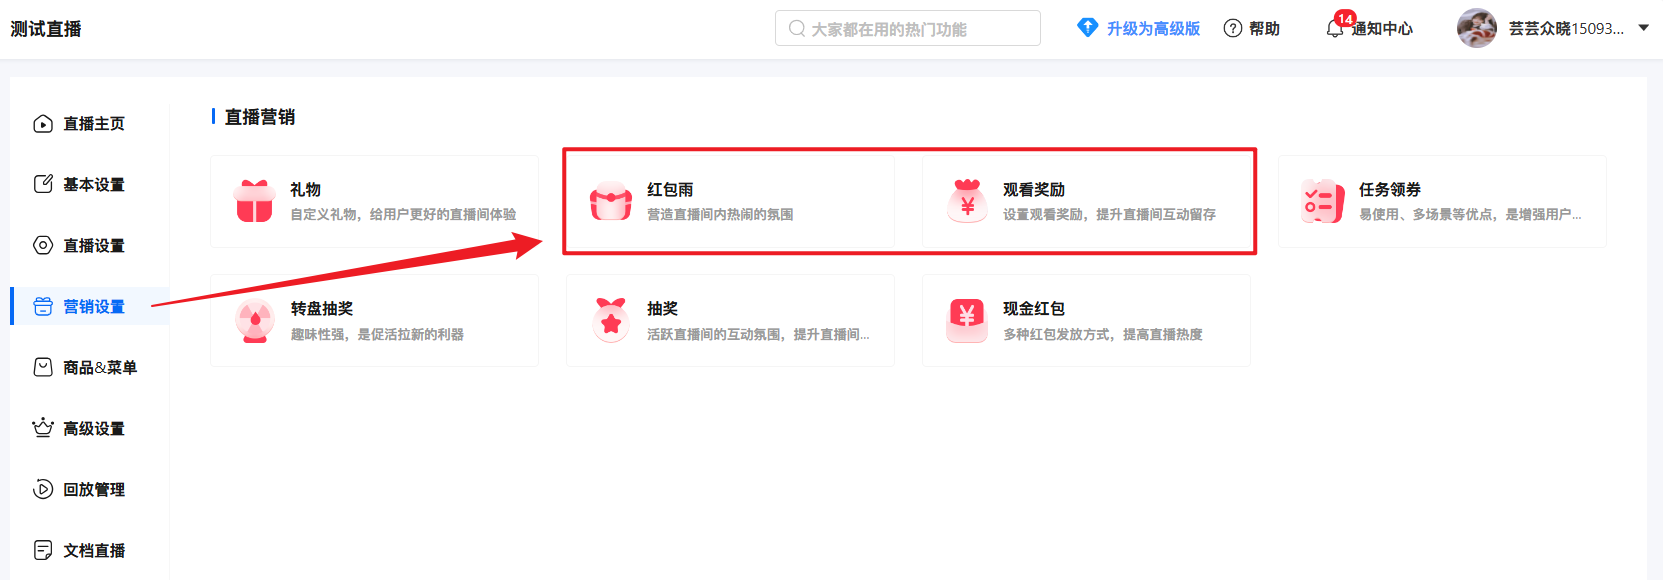Screen dimensions: 1663x580
Task: Open the 帮助 help link
Action: click(1263, 29)
